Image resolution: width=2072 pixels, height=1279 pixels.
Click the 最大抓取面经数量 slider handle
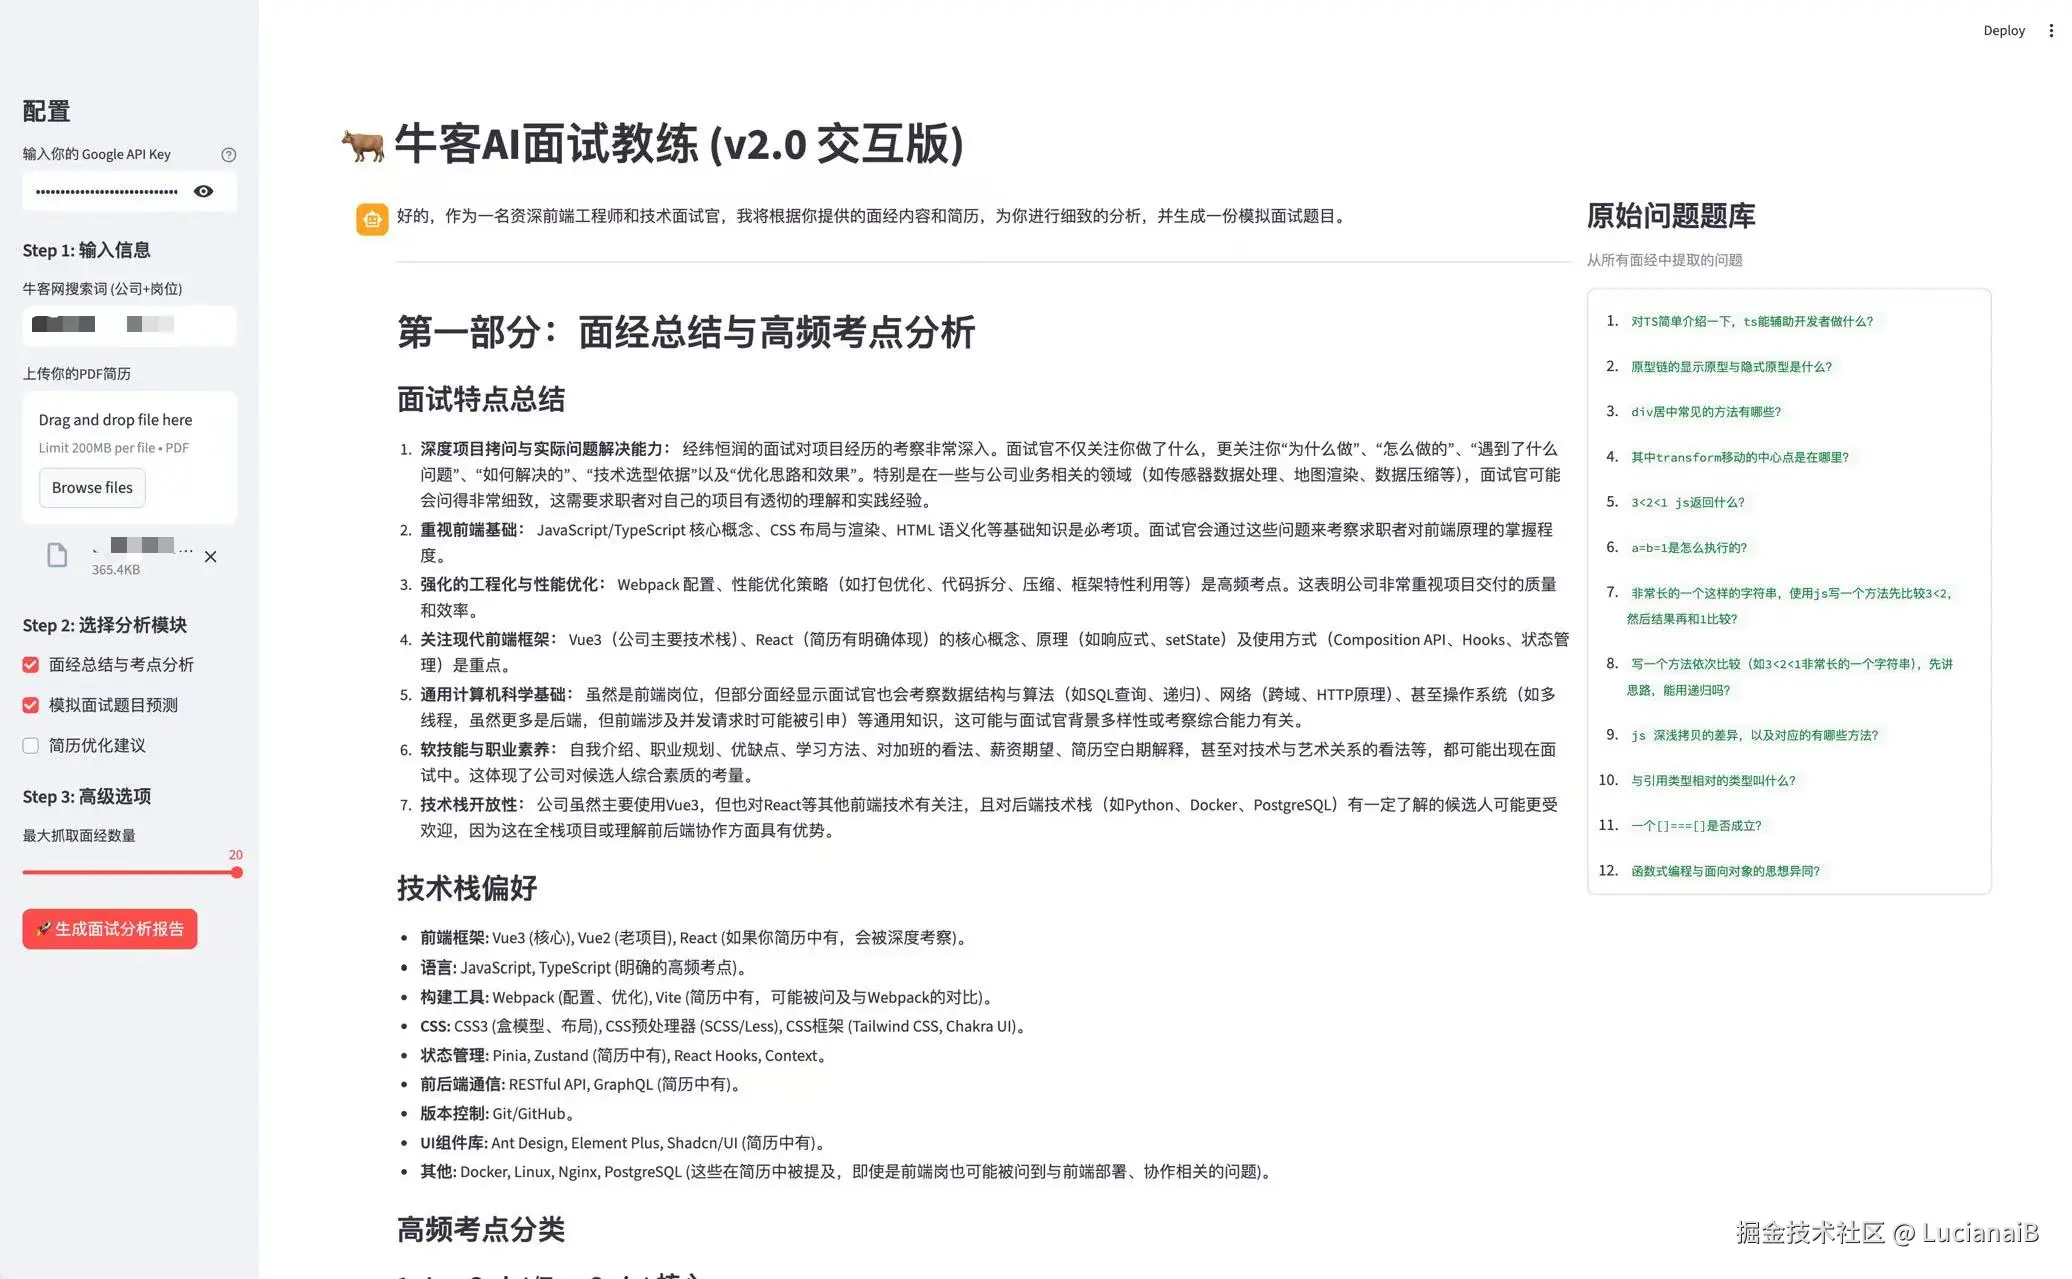pos(236,872)
